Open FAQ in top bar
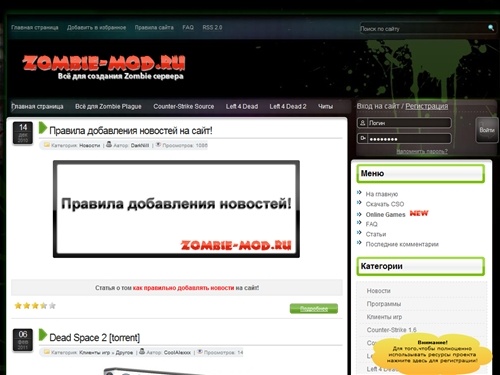500x375 pixels. (x=188, y=28)
